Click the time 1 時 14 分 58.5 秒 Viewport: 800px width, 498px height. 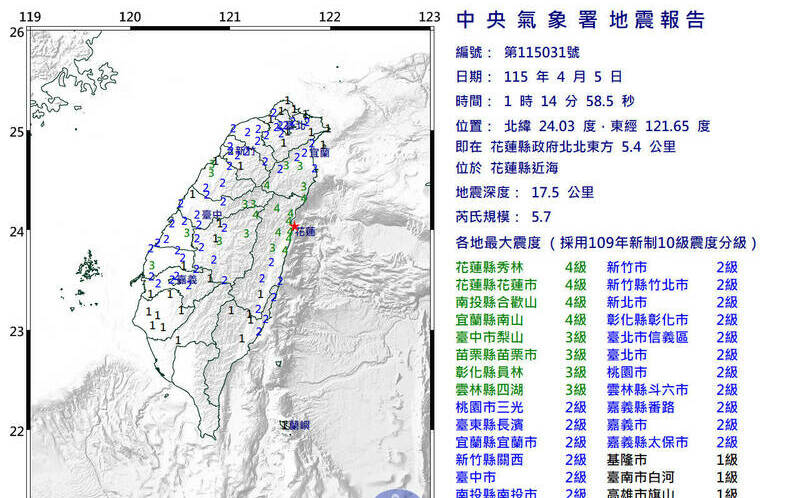[x=569, y=101]
